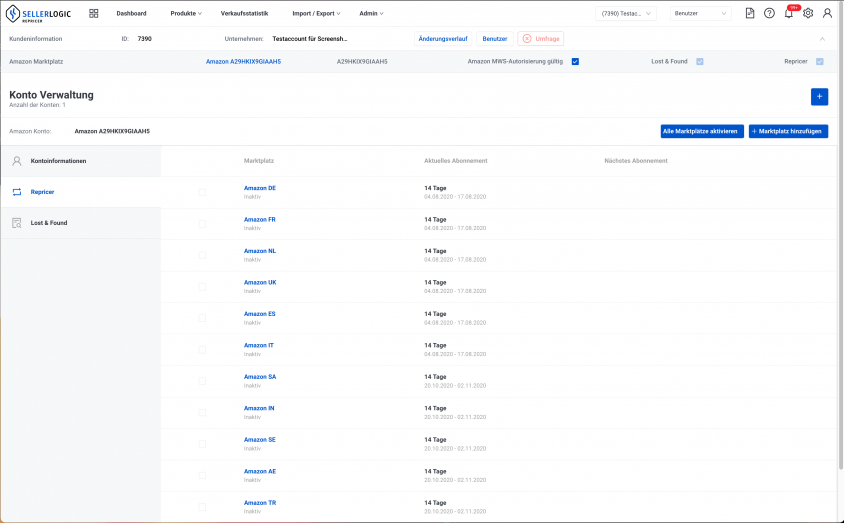This screenshot has width=844, height=523.
Task: Check the Amazon ES row checkbox
Action: coord(202,318)
